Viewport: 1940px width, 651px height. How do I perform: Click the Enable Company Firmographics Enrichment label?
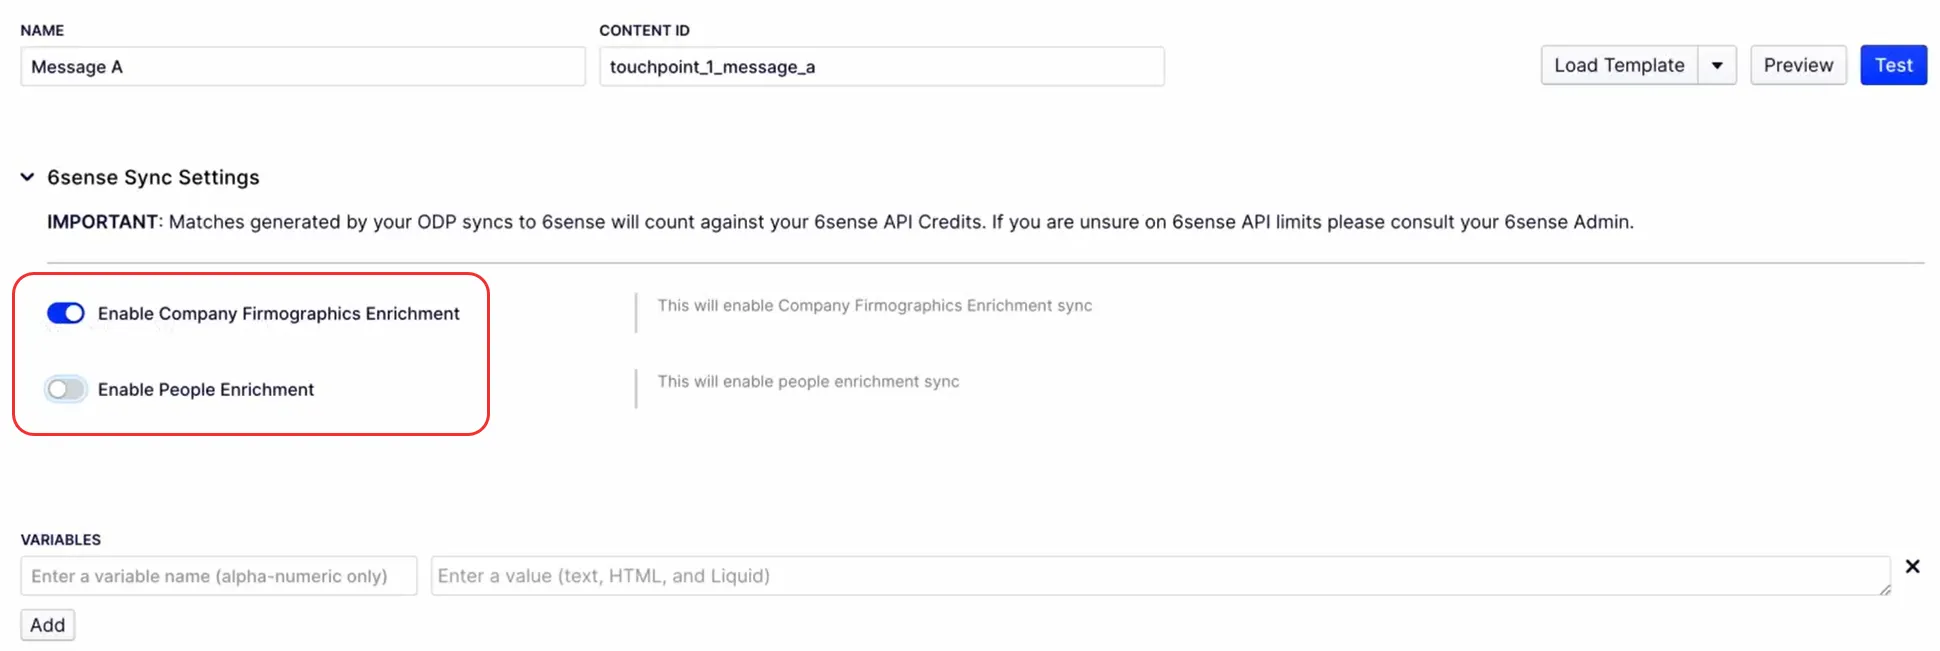279,313
